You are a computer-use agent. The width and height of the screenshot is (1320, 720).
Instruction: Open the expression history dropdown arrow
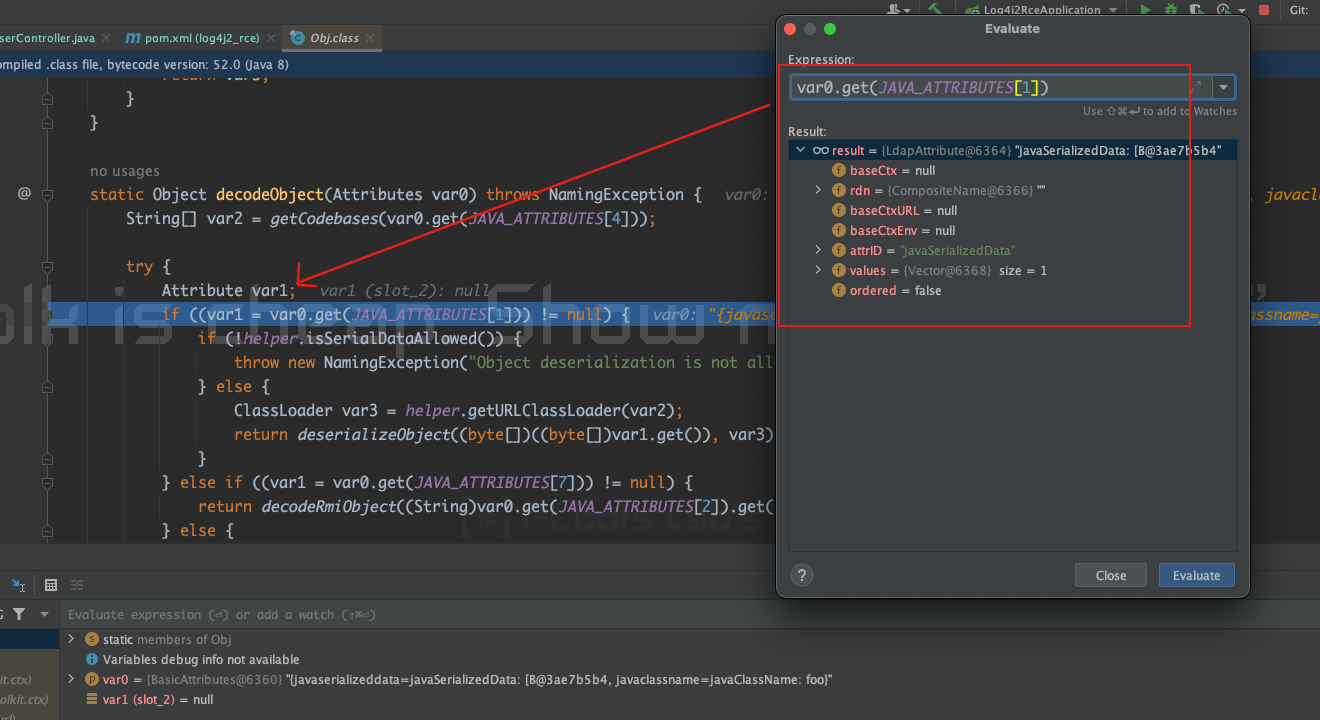1224,87
